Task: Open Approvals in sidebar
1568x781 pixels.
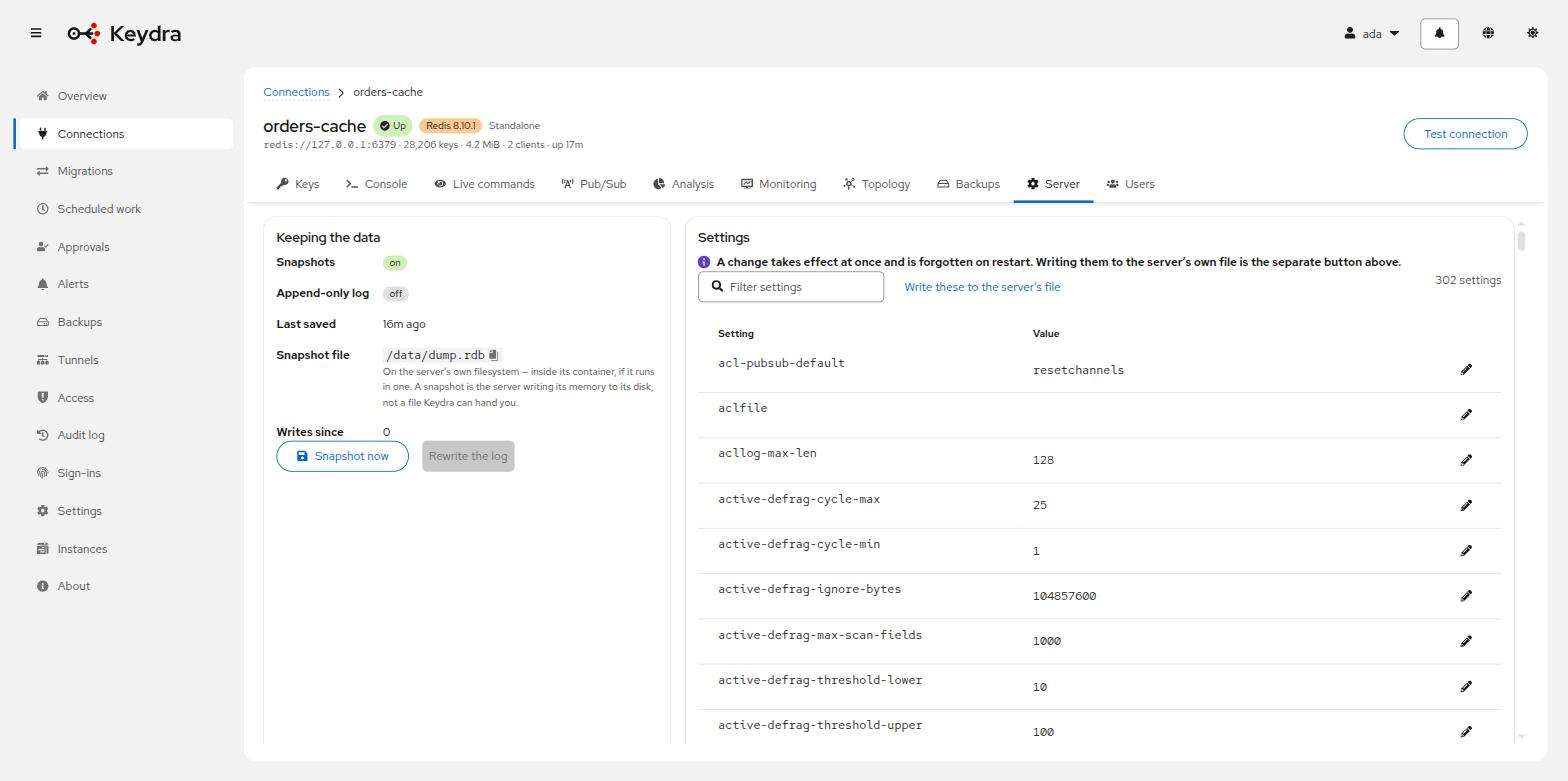Action: [x=124, y=247]
